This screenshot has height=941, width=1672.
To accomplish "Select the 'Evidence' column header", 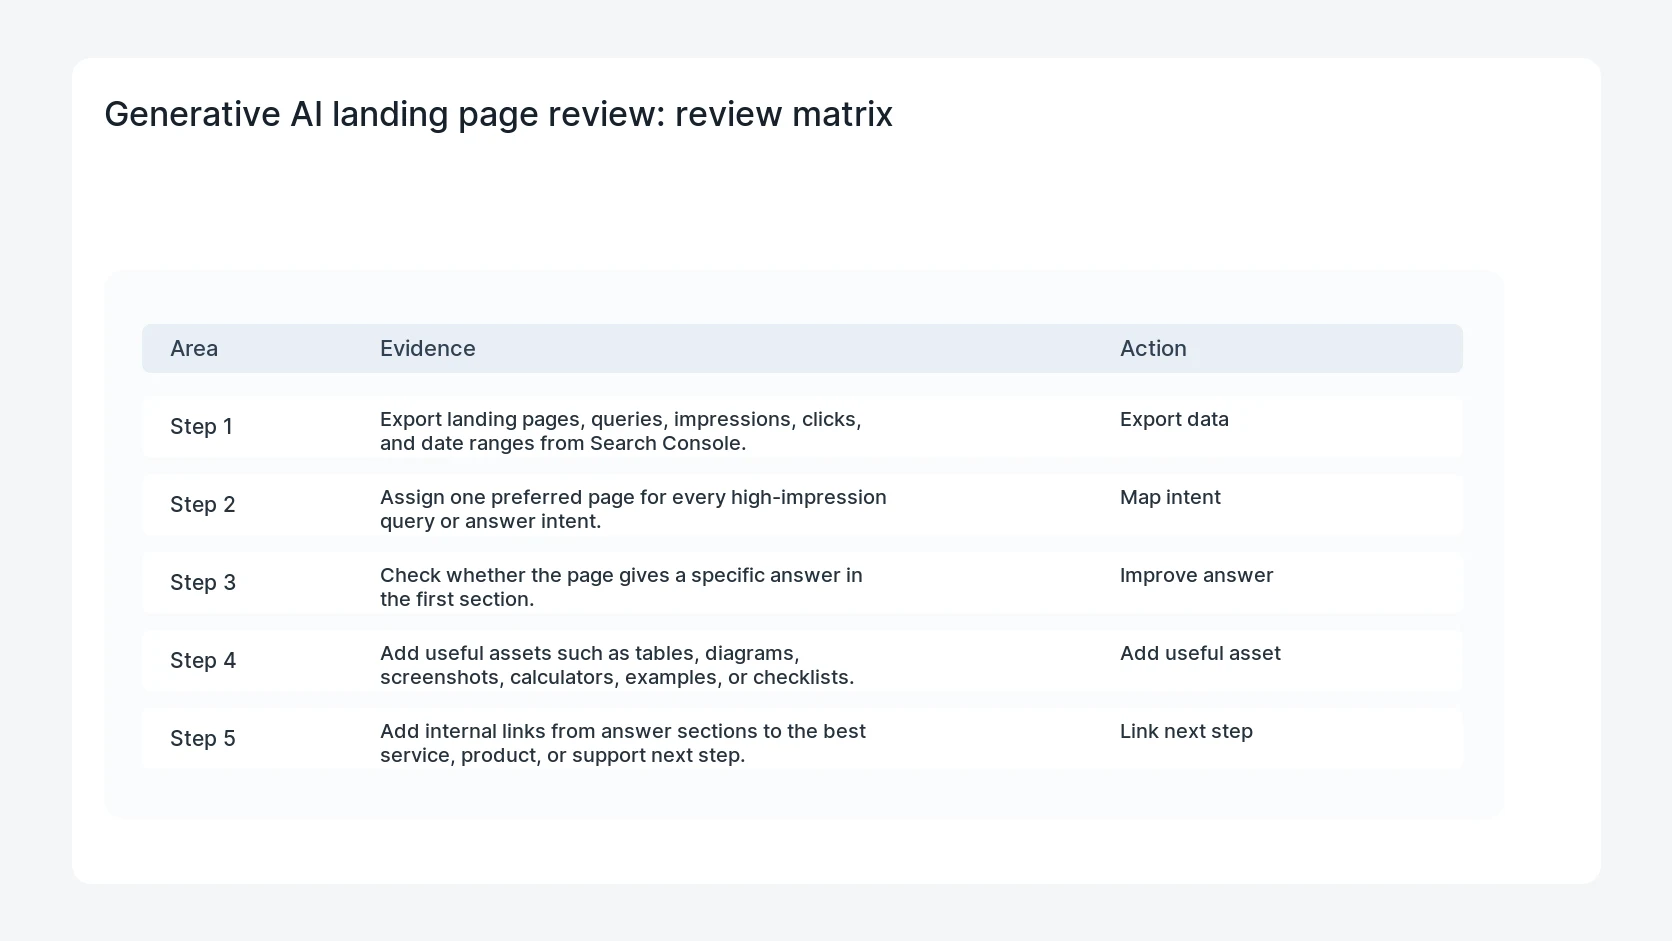I will tap(428, 348).
